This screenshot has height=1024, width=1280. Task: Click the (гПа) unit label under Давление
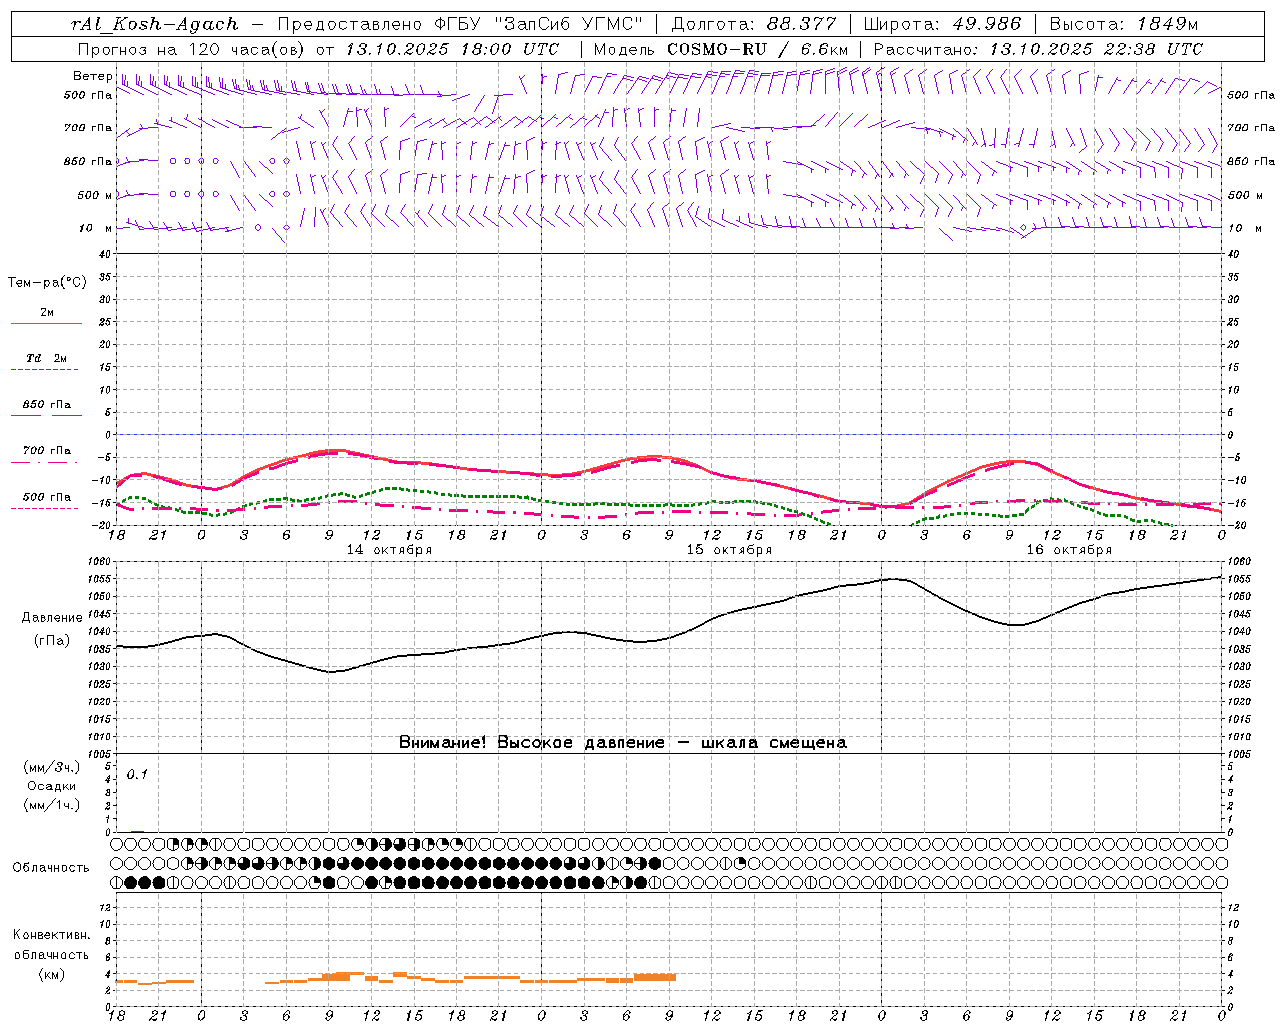coord(52,640)
